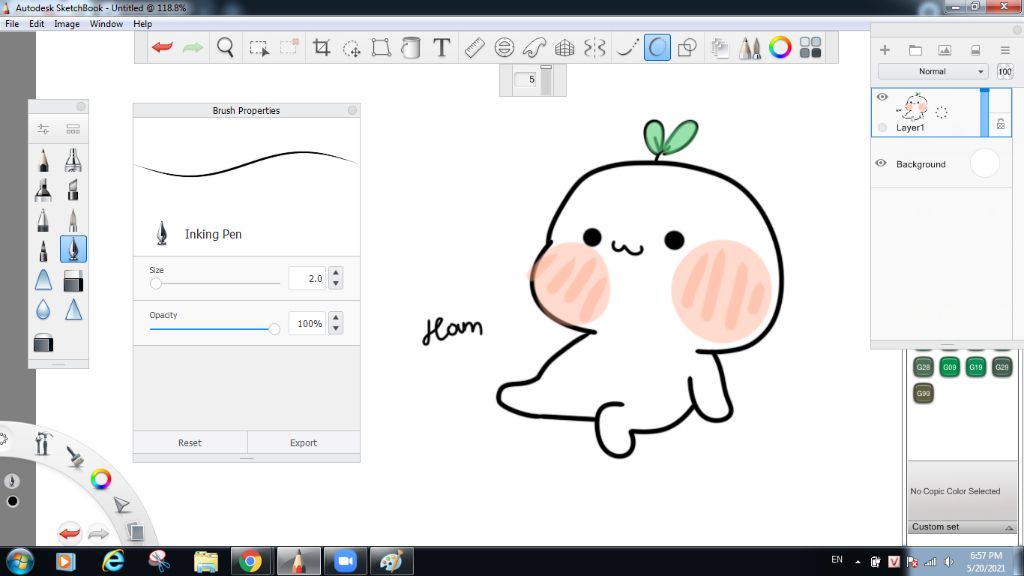Click the Export button in Brush Properties
This screenshot has height=576, width=1024.
(304, 443)
